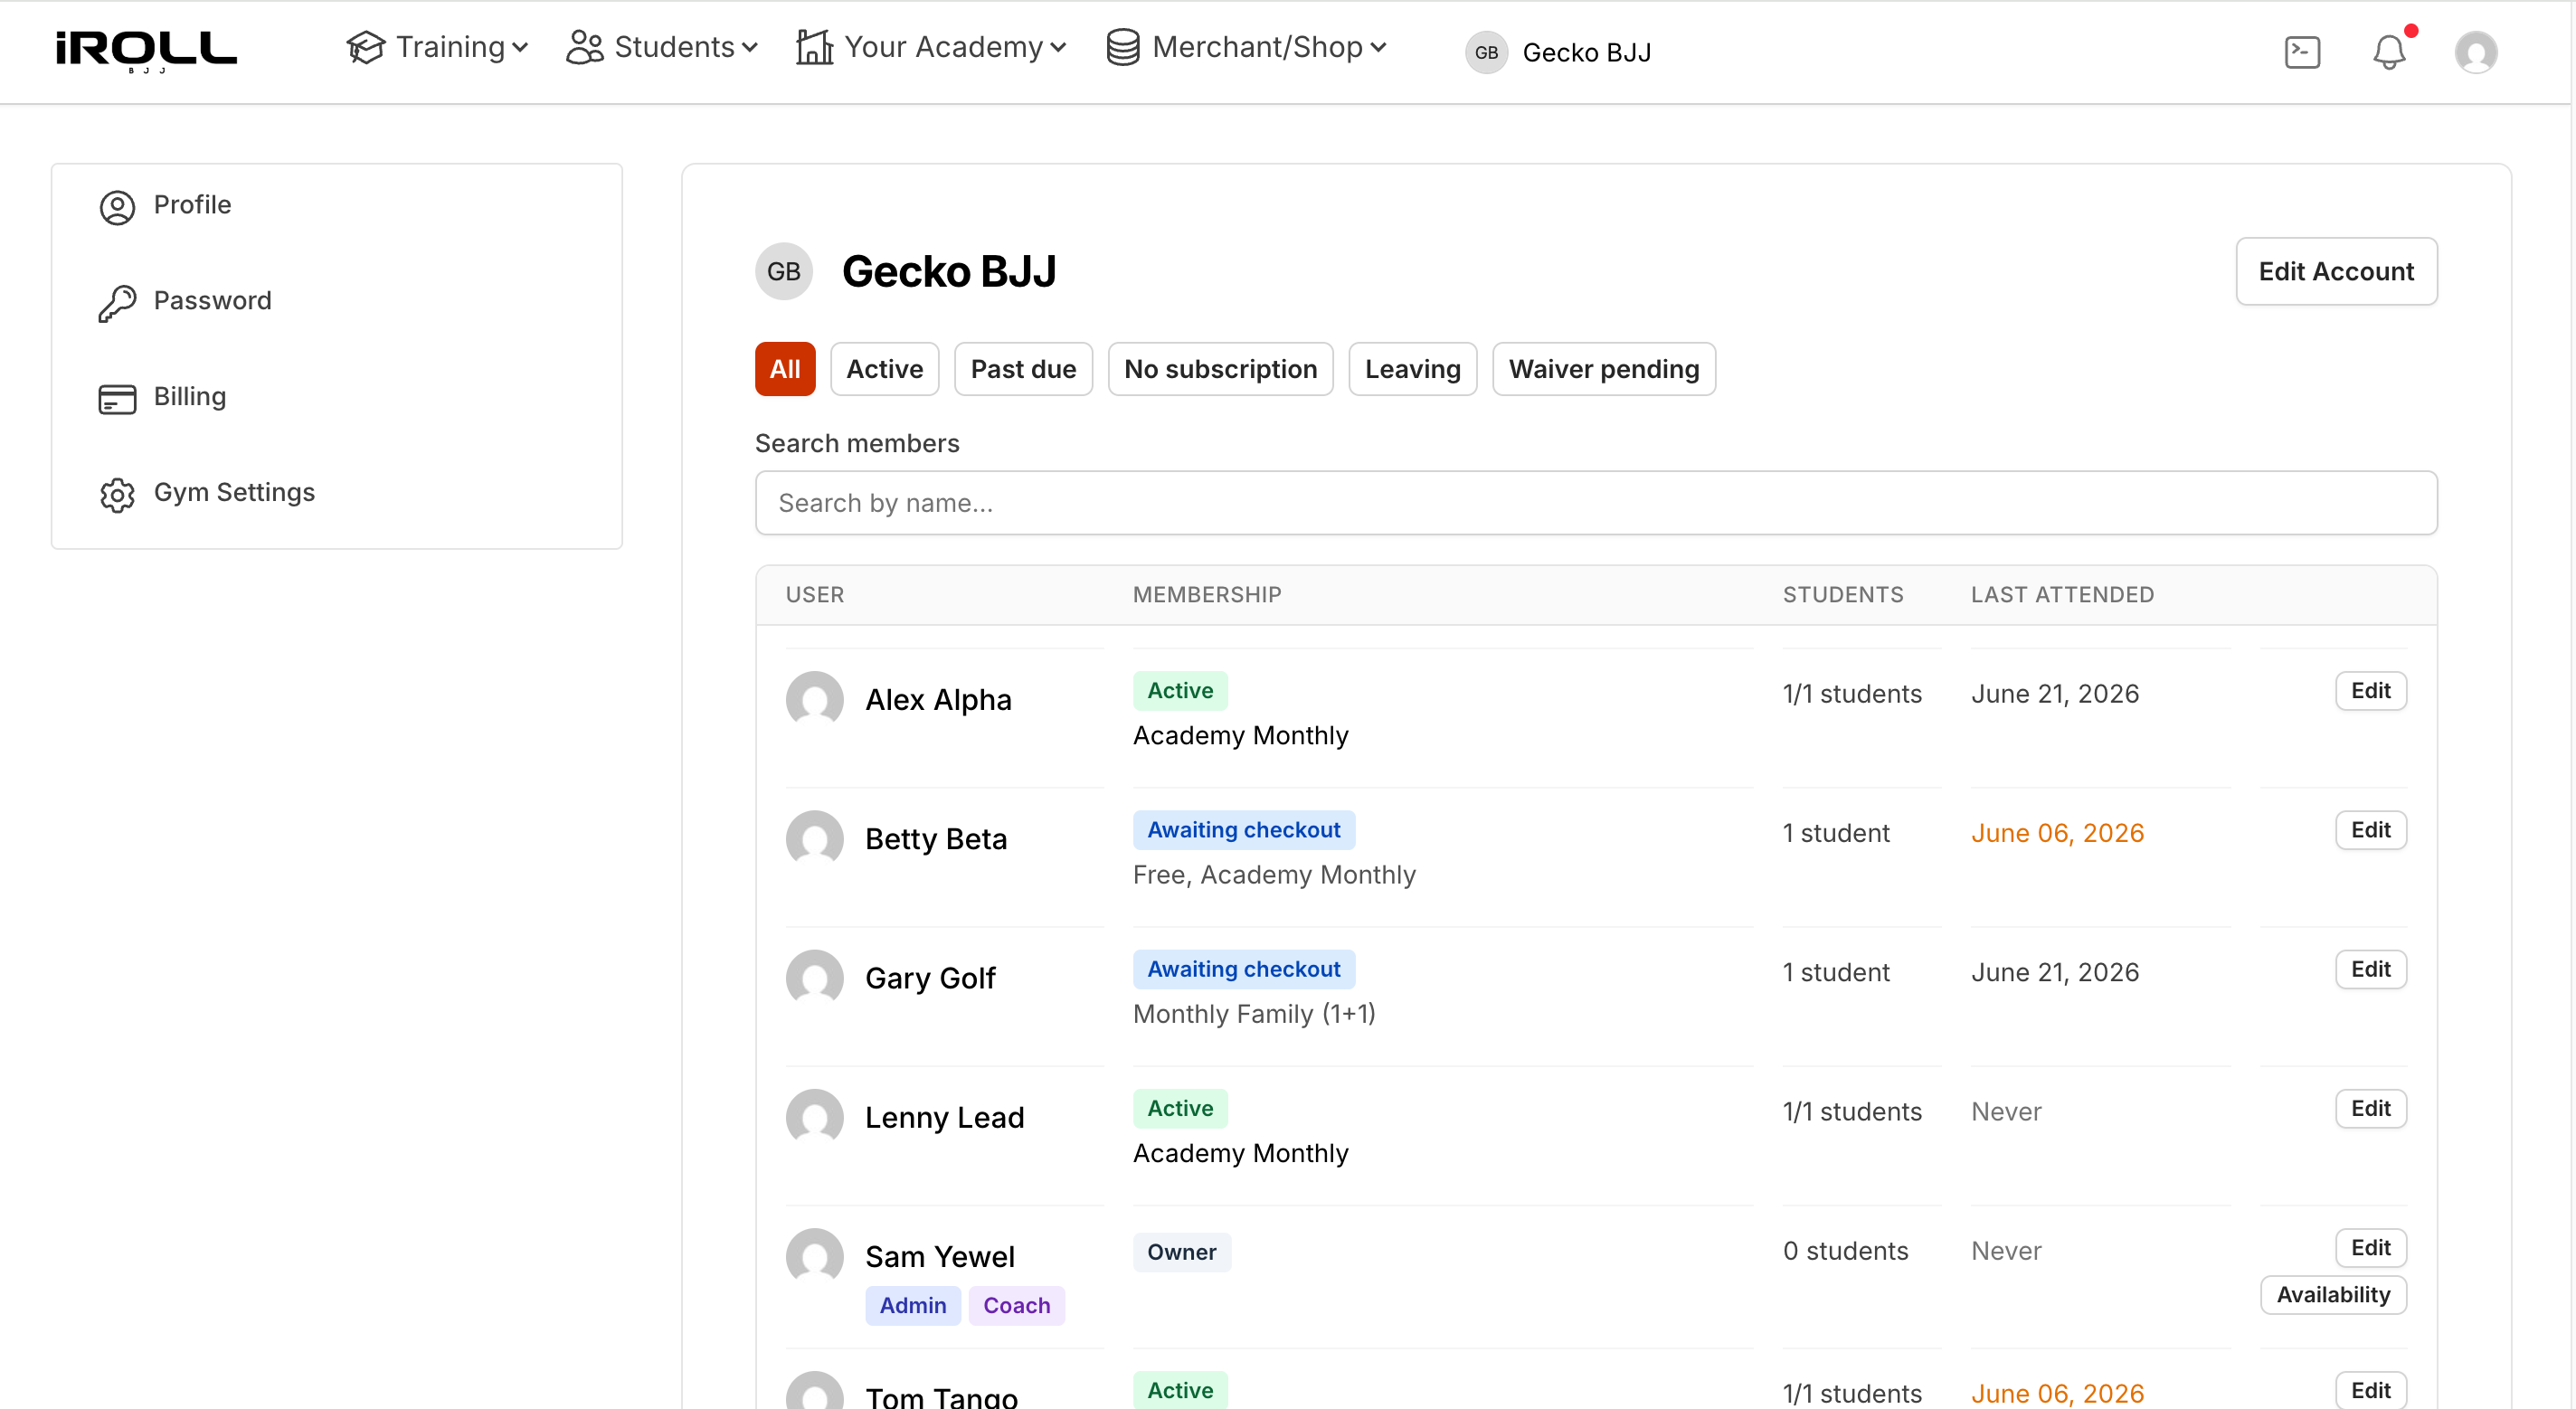
Task: Focus the Search by name field
Action: (x=1596, y=503)
